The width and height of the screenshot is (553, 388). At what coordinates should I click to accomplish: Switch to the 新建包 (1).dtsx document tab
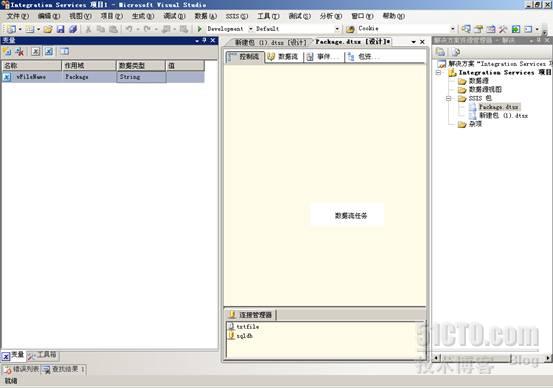[270, 42]
